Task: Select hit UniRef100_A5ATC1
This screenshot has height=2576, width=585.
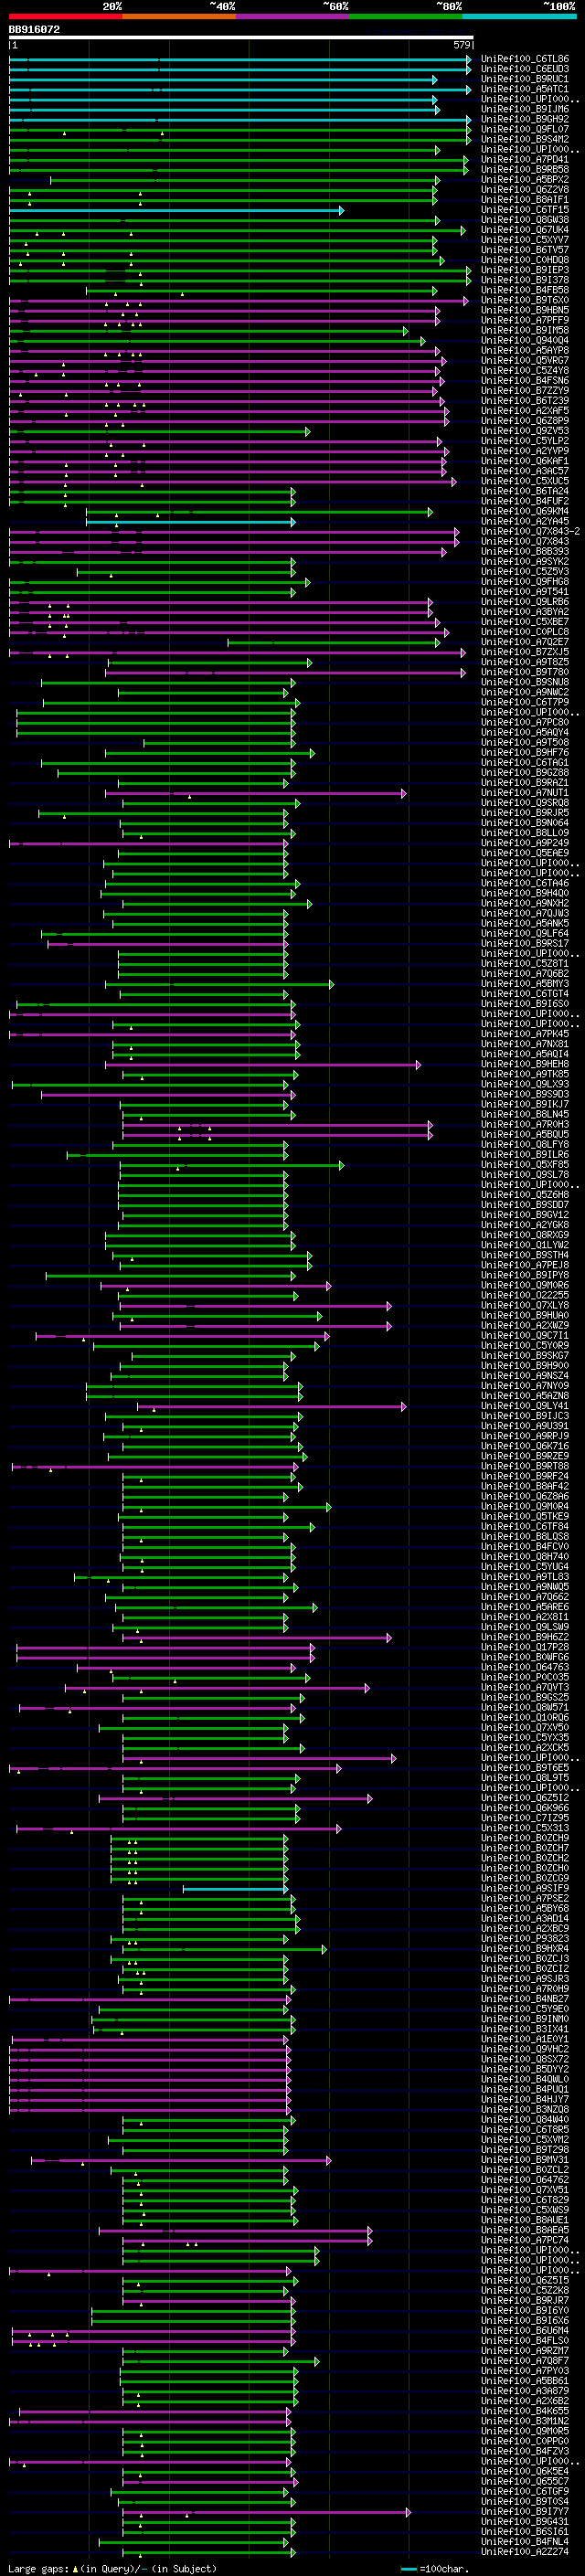Action: point(525,89)
